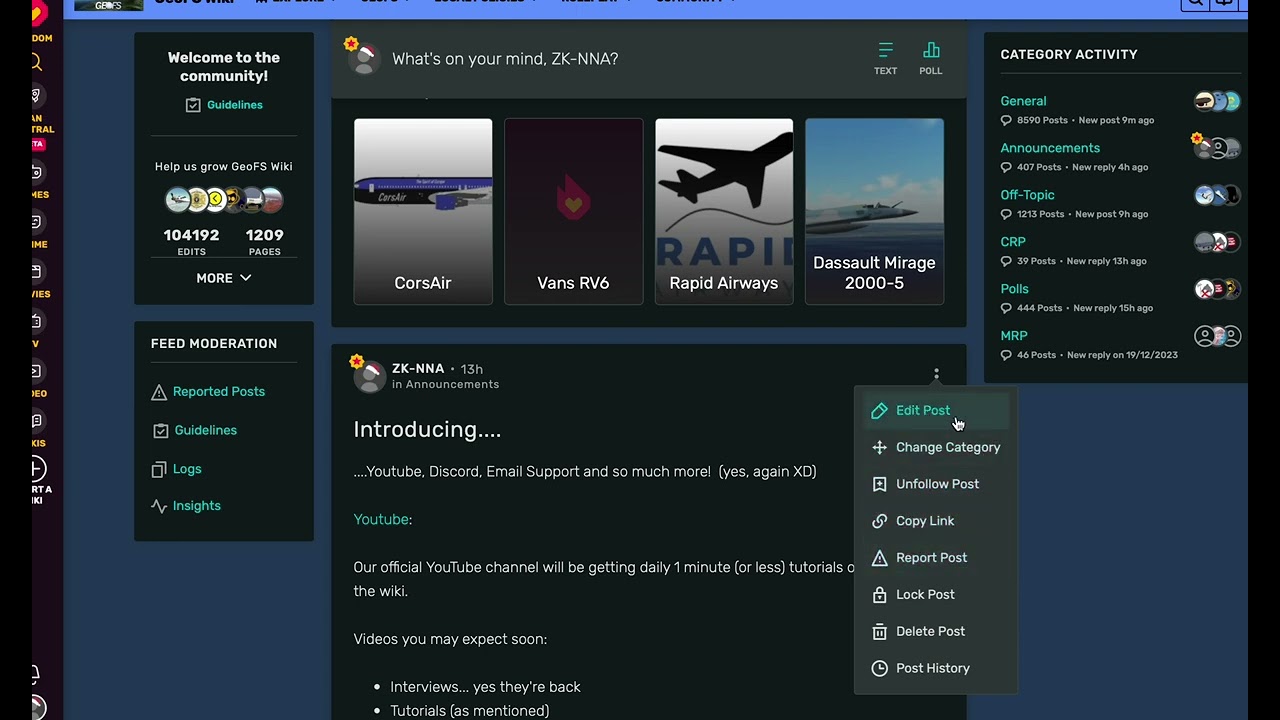Open the Guidelines link under Welcome

235,105
